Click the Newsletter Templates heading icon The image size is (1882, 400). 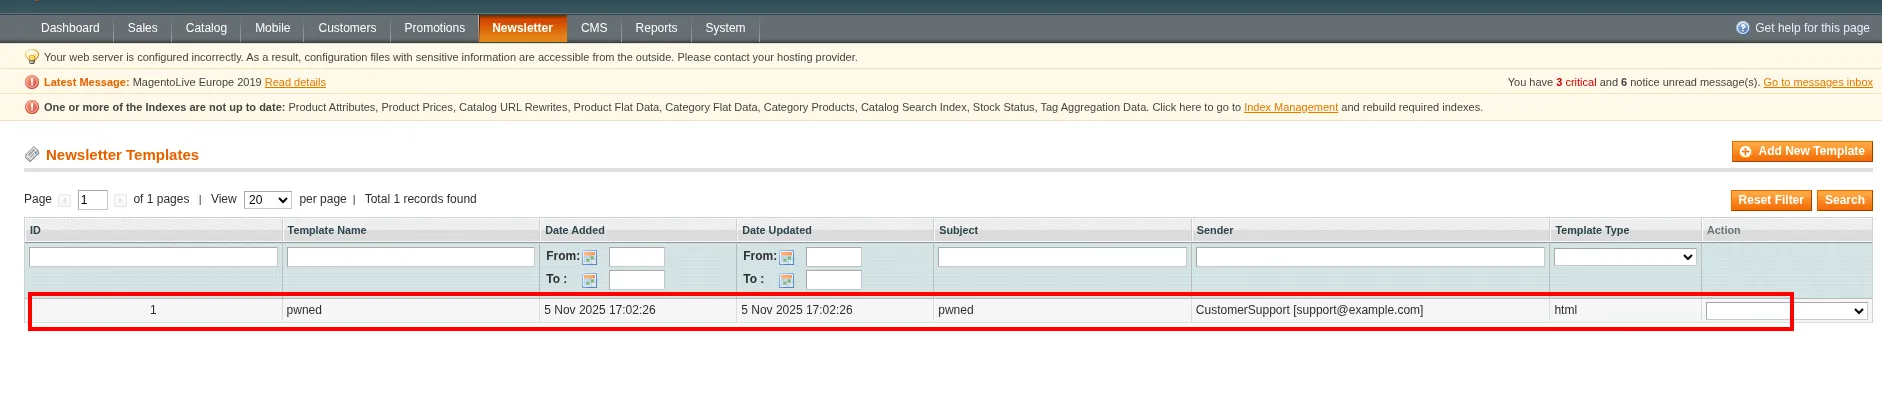coord(32,154)
